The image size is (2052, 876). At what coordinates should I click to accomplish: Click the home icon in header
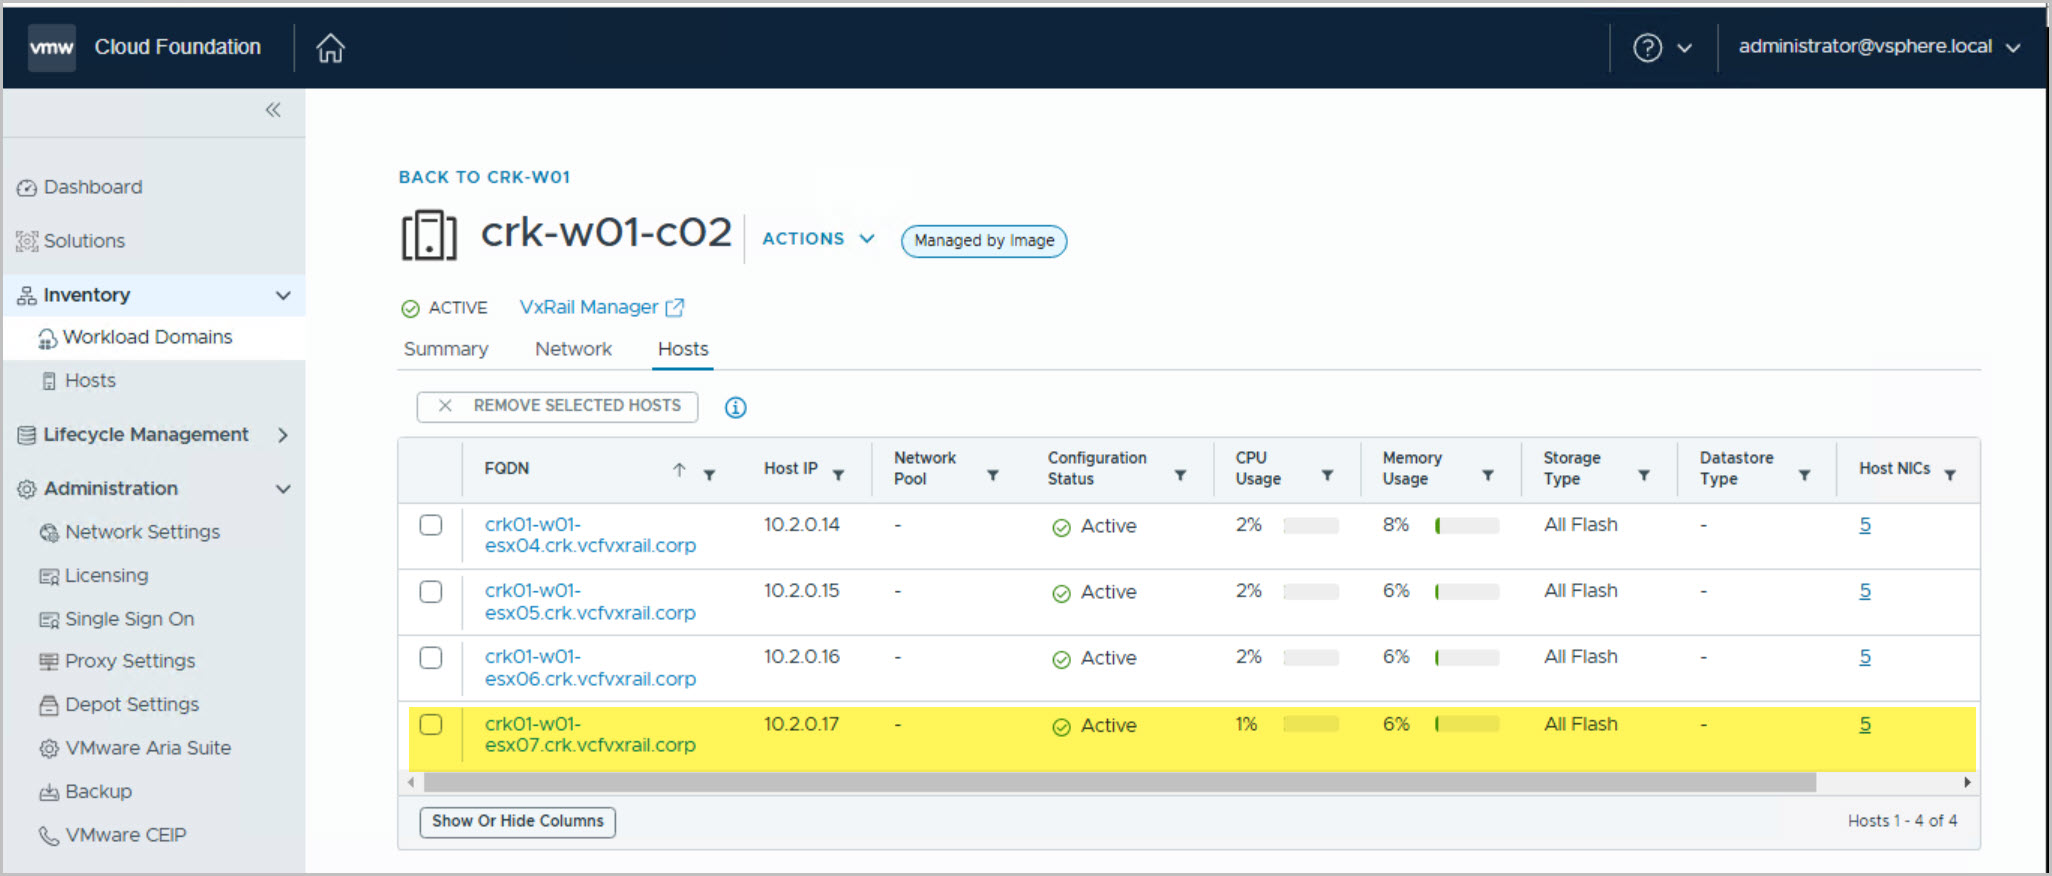click(330, 48)
